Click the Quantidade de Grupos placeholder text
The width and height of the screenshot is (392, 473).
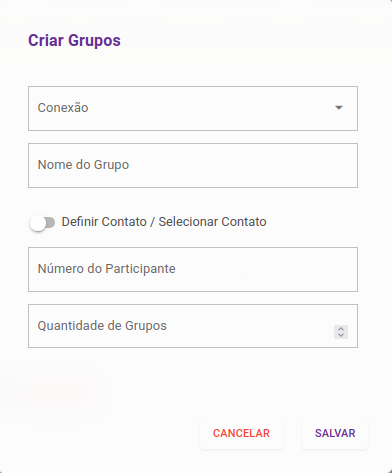tap(102, 326)
